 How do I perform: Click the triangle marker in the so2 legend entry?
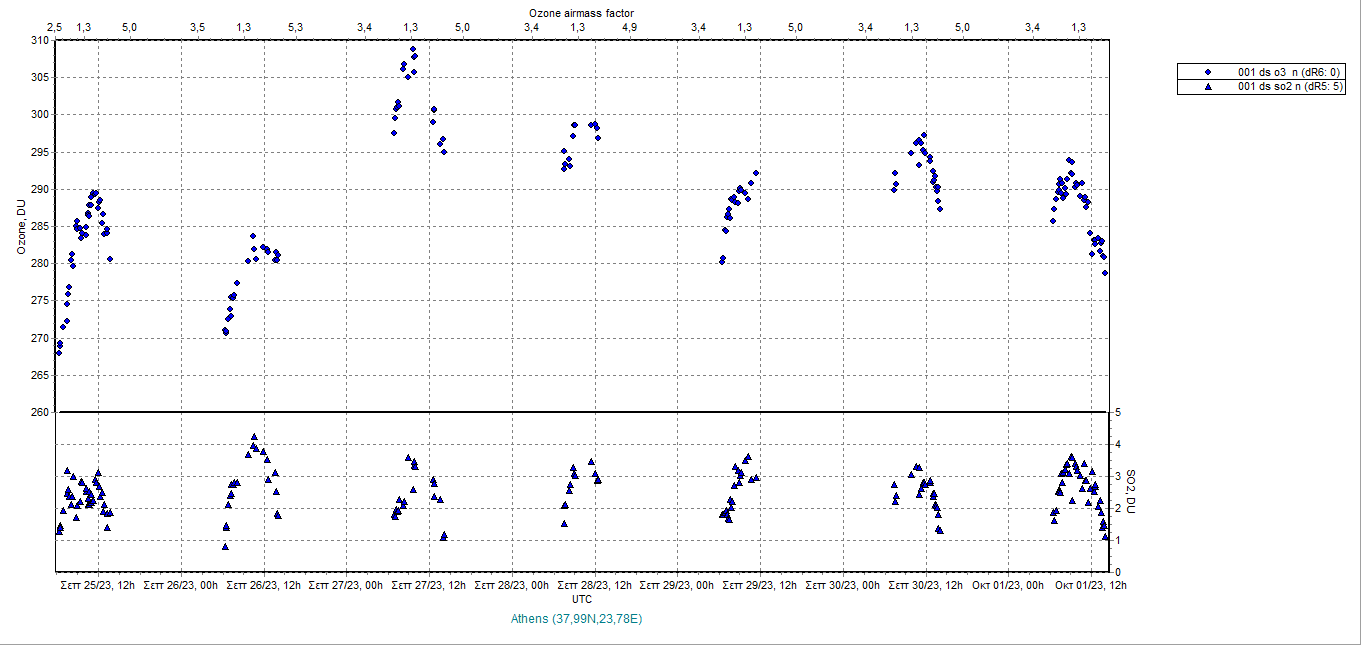tap(1207, 87)
